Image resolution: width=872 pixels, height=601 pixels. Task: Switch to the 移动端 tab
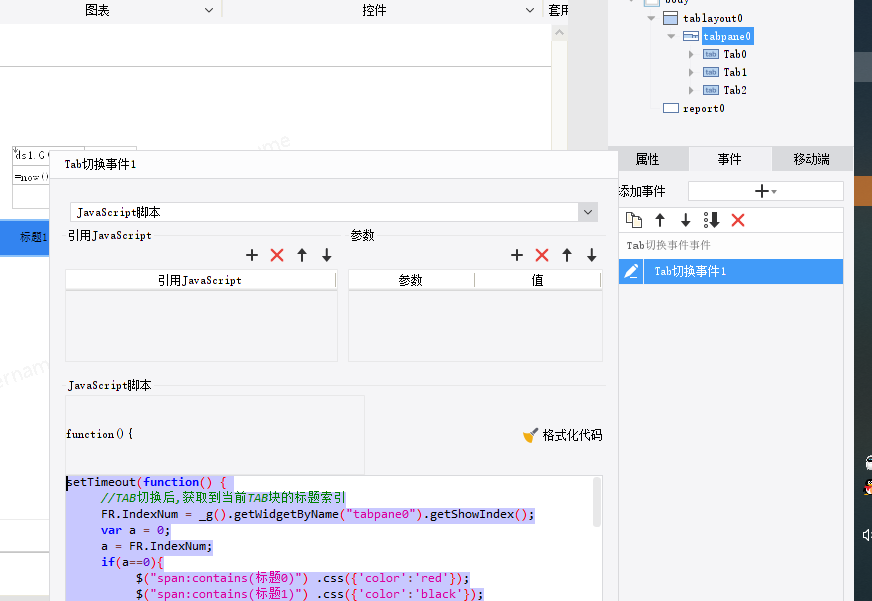click(812, 159)
